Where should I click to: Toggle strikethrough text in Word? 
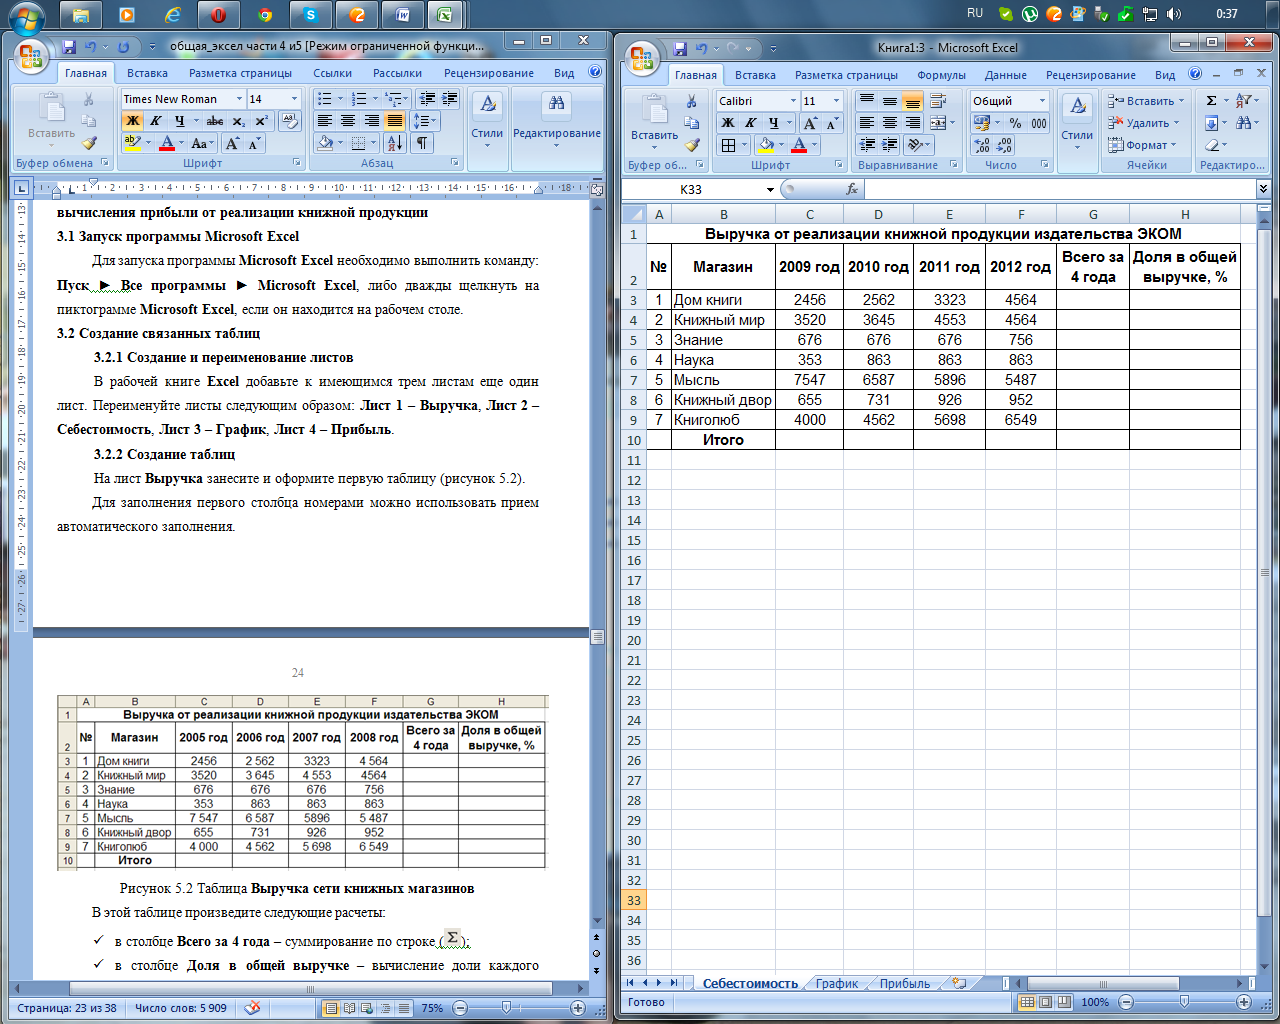[x=214, y=121]
